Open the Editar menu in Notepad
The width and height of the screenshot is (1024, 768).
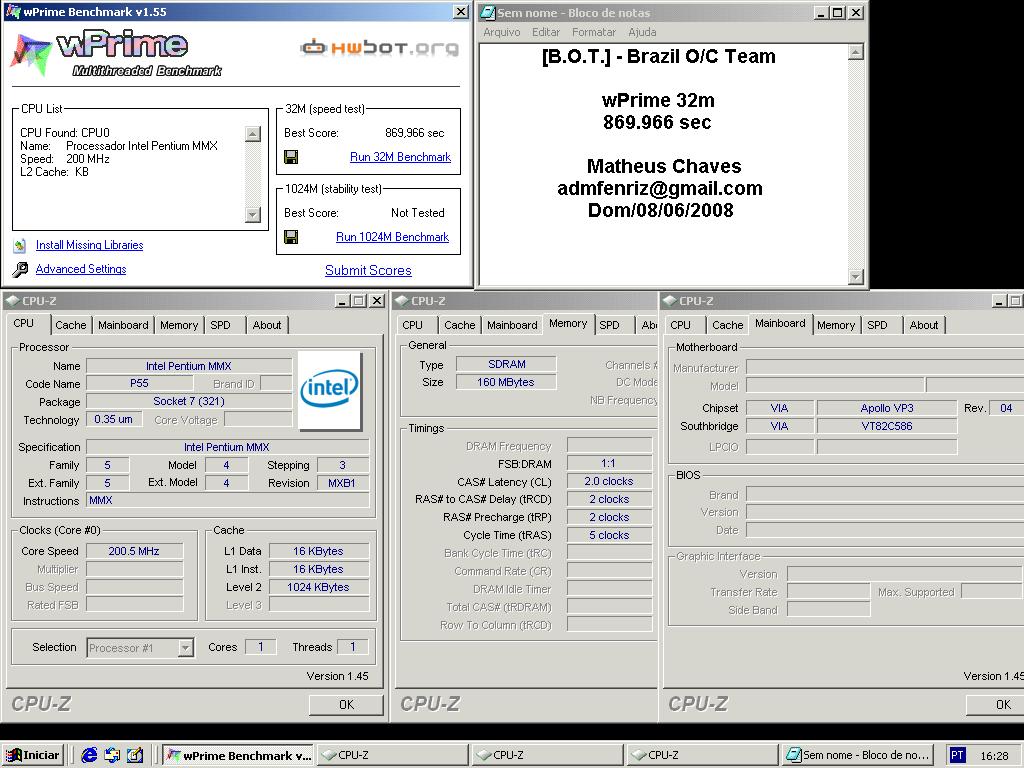point(546,32)
